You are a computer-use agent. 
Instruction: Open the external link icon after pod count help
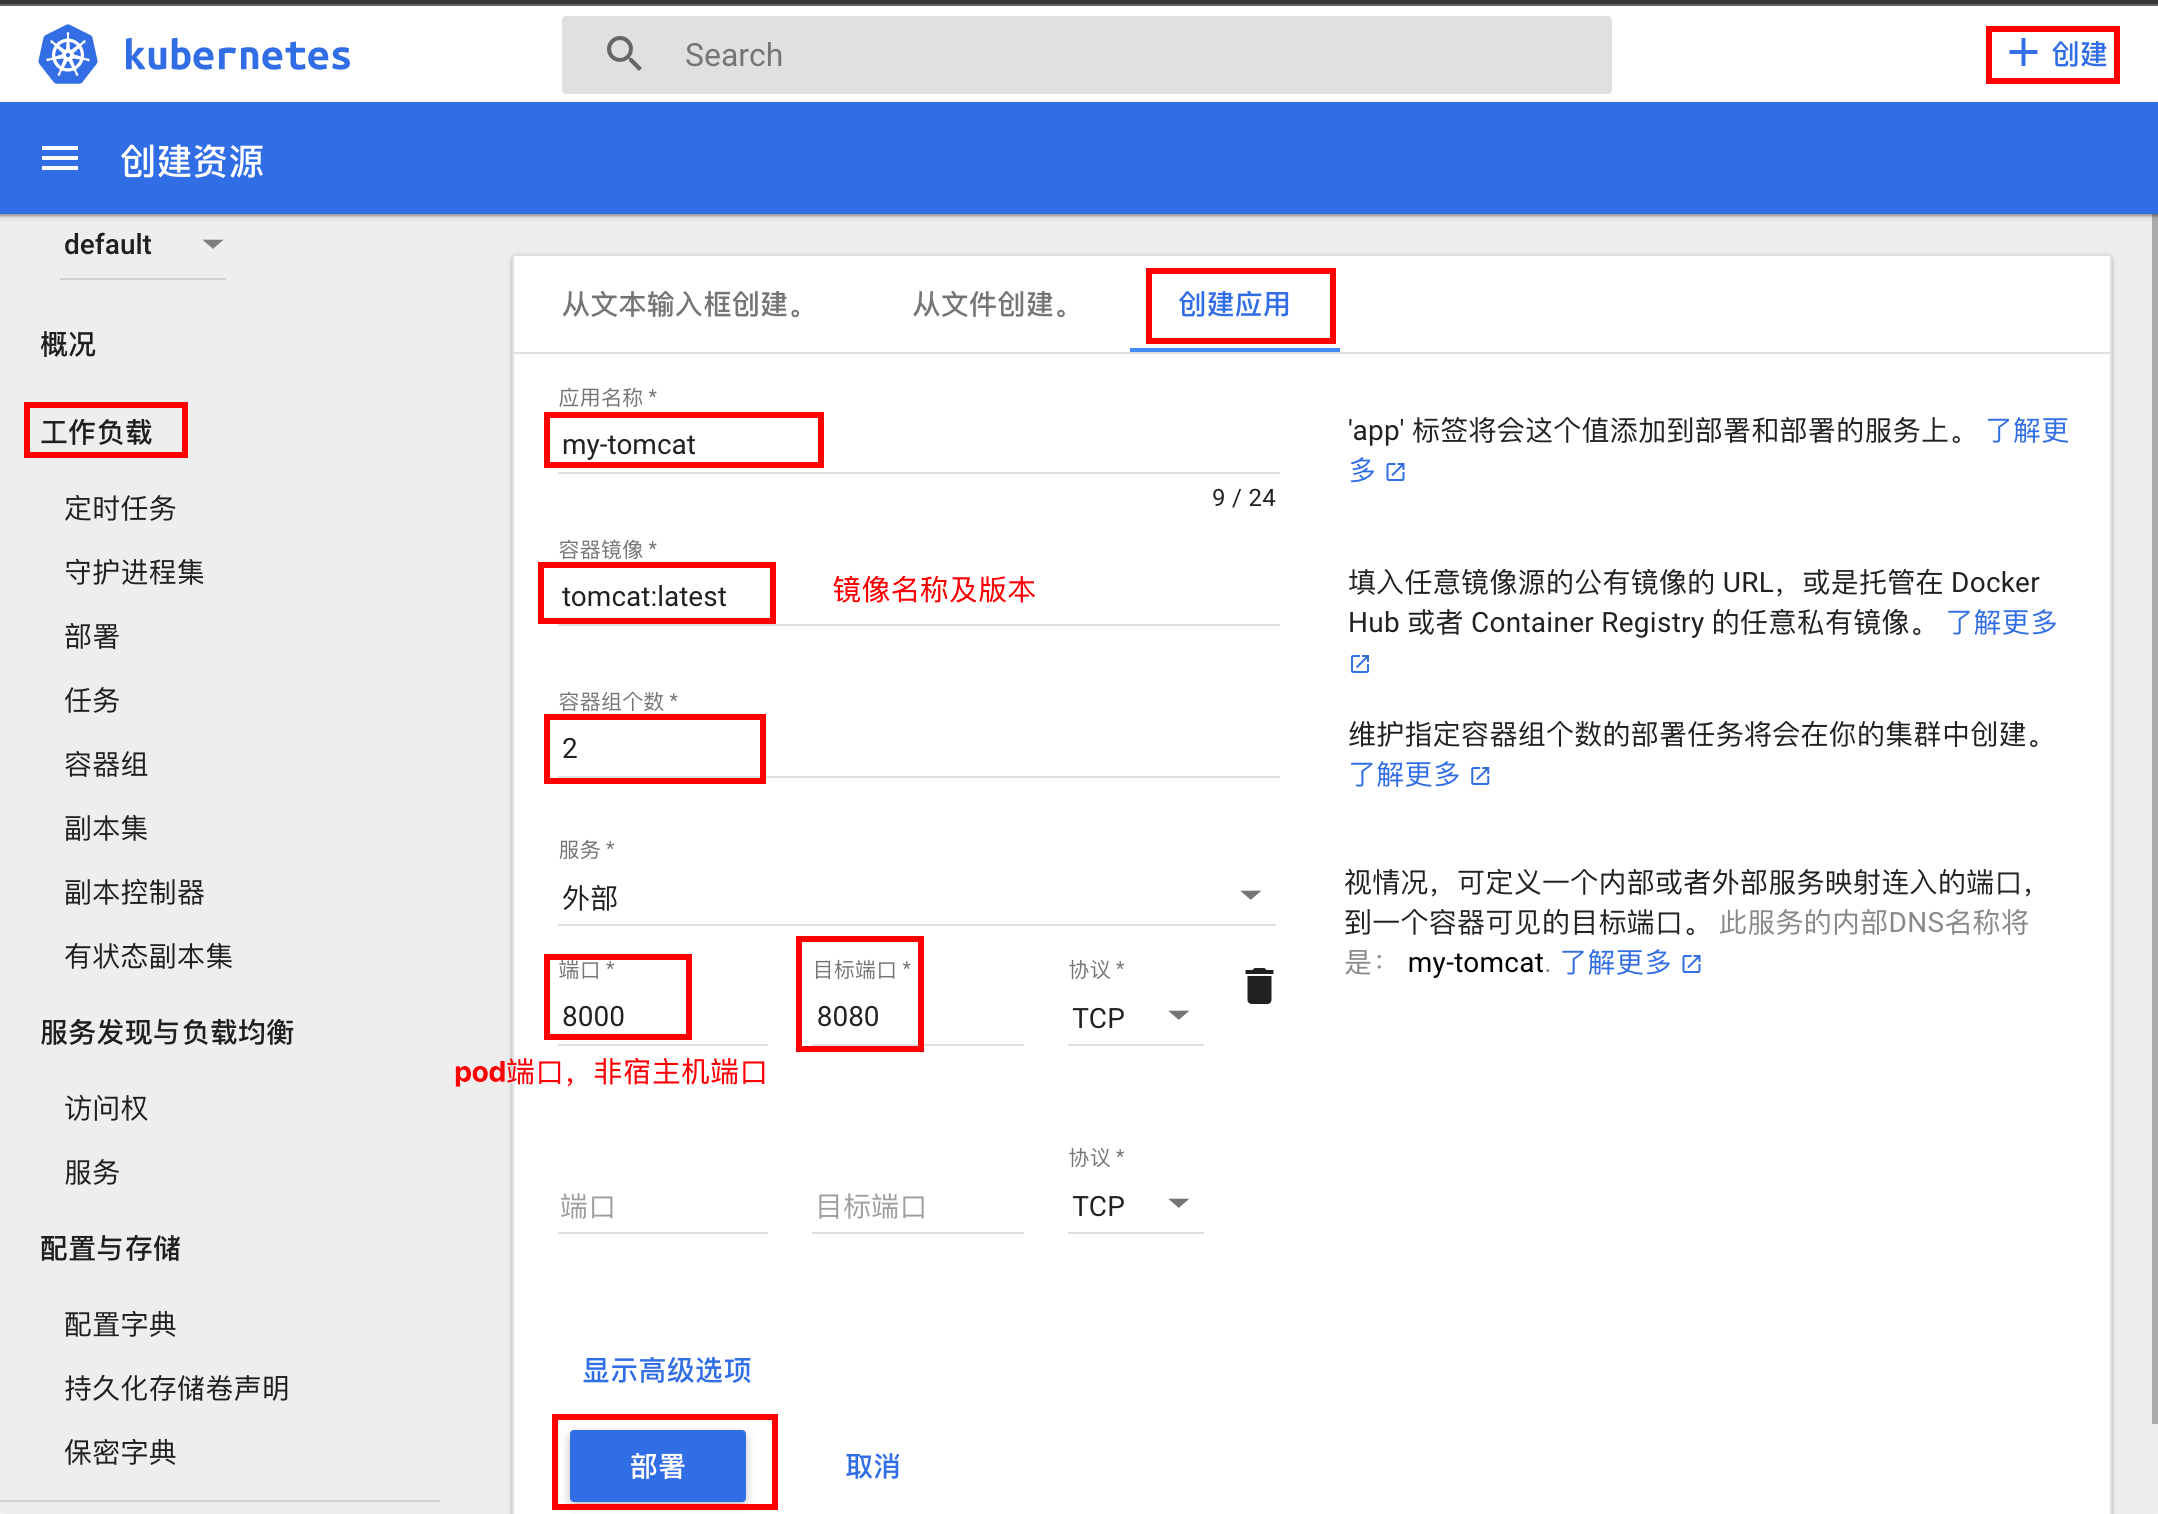tap(1481, 776)
